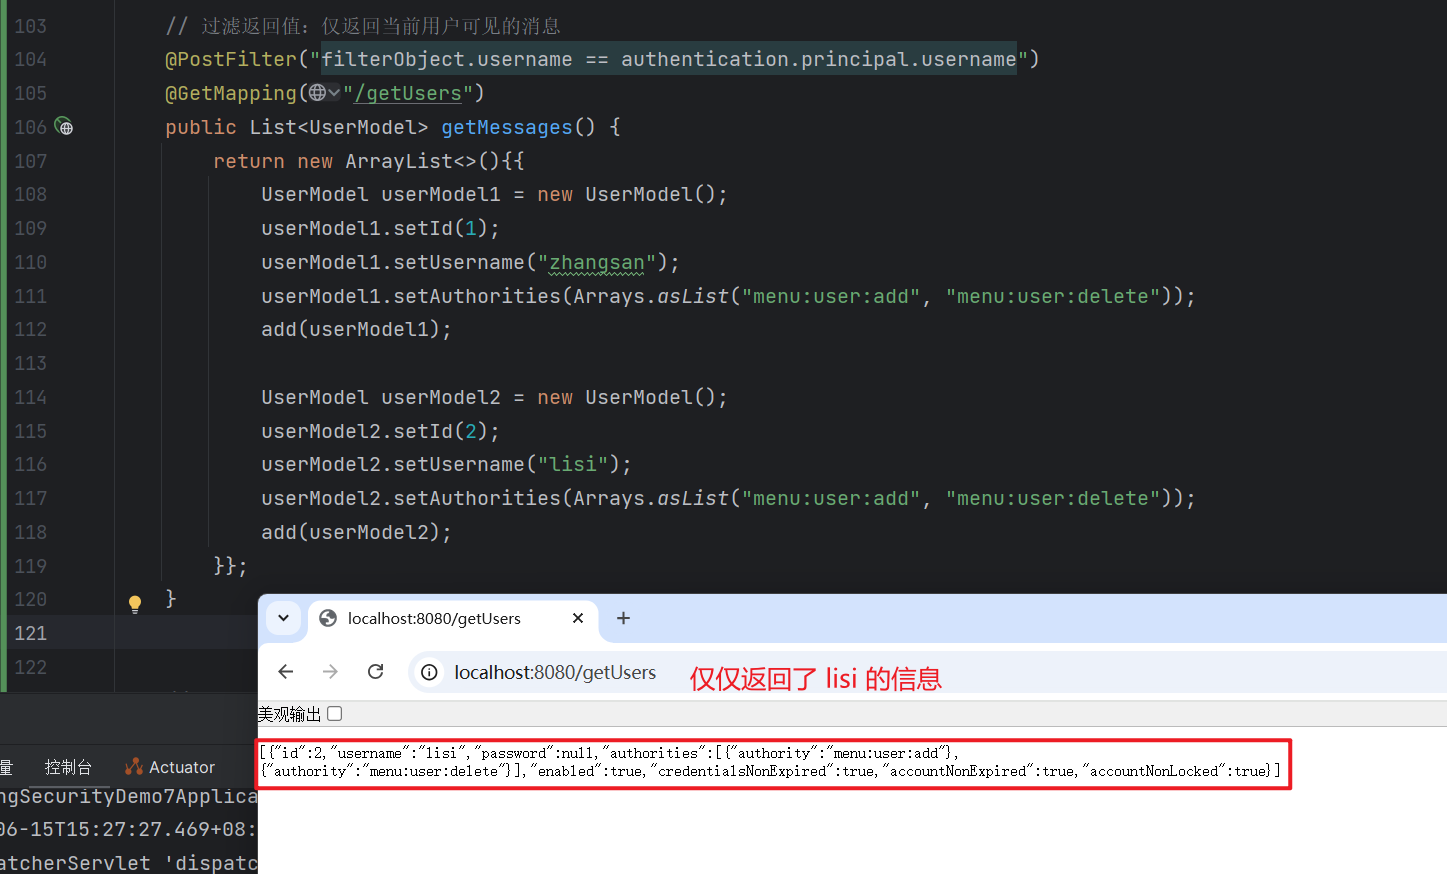The width and height of the screenshot is (1447, 874).
Task: Click line number 121 in gutter
Action: (30, 633)
